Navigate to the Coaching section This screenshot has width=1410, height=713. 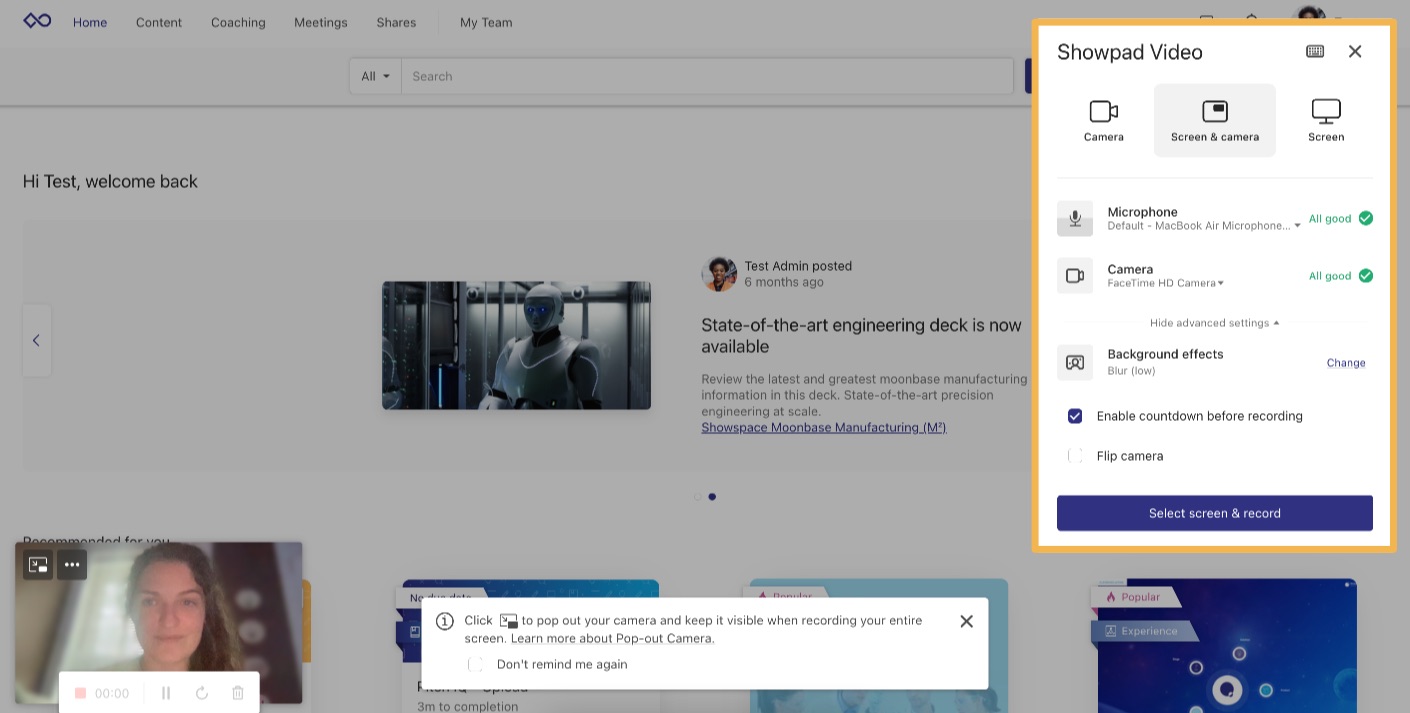pyautogui.click(x=237, y=22)
